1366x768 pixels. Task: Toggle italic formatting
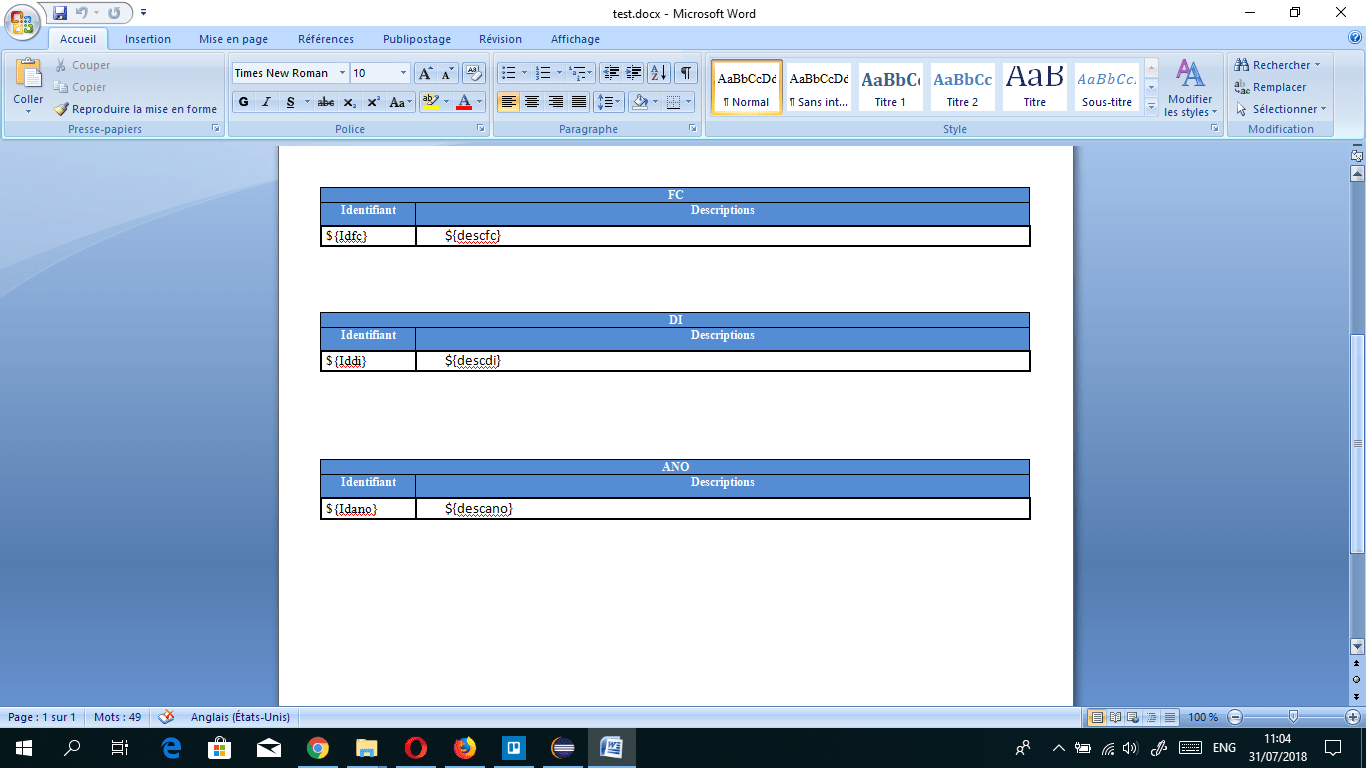point(266,101)
